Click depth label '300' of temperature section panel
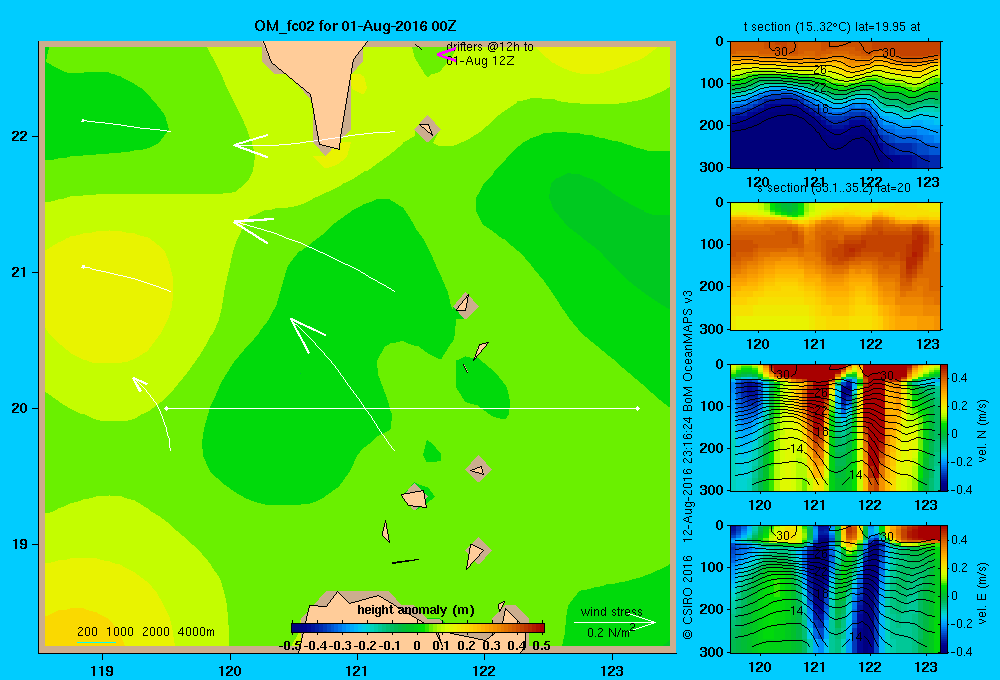Image resolution: width=1000 pixels, height=680 pixels. coord(712,167)
